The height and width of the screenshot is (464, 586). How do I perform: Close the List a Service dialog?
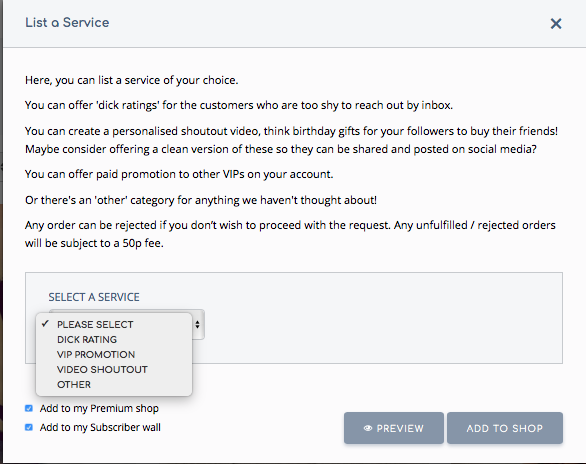coord(556,24)
